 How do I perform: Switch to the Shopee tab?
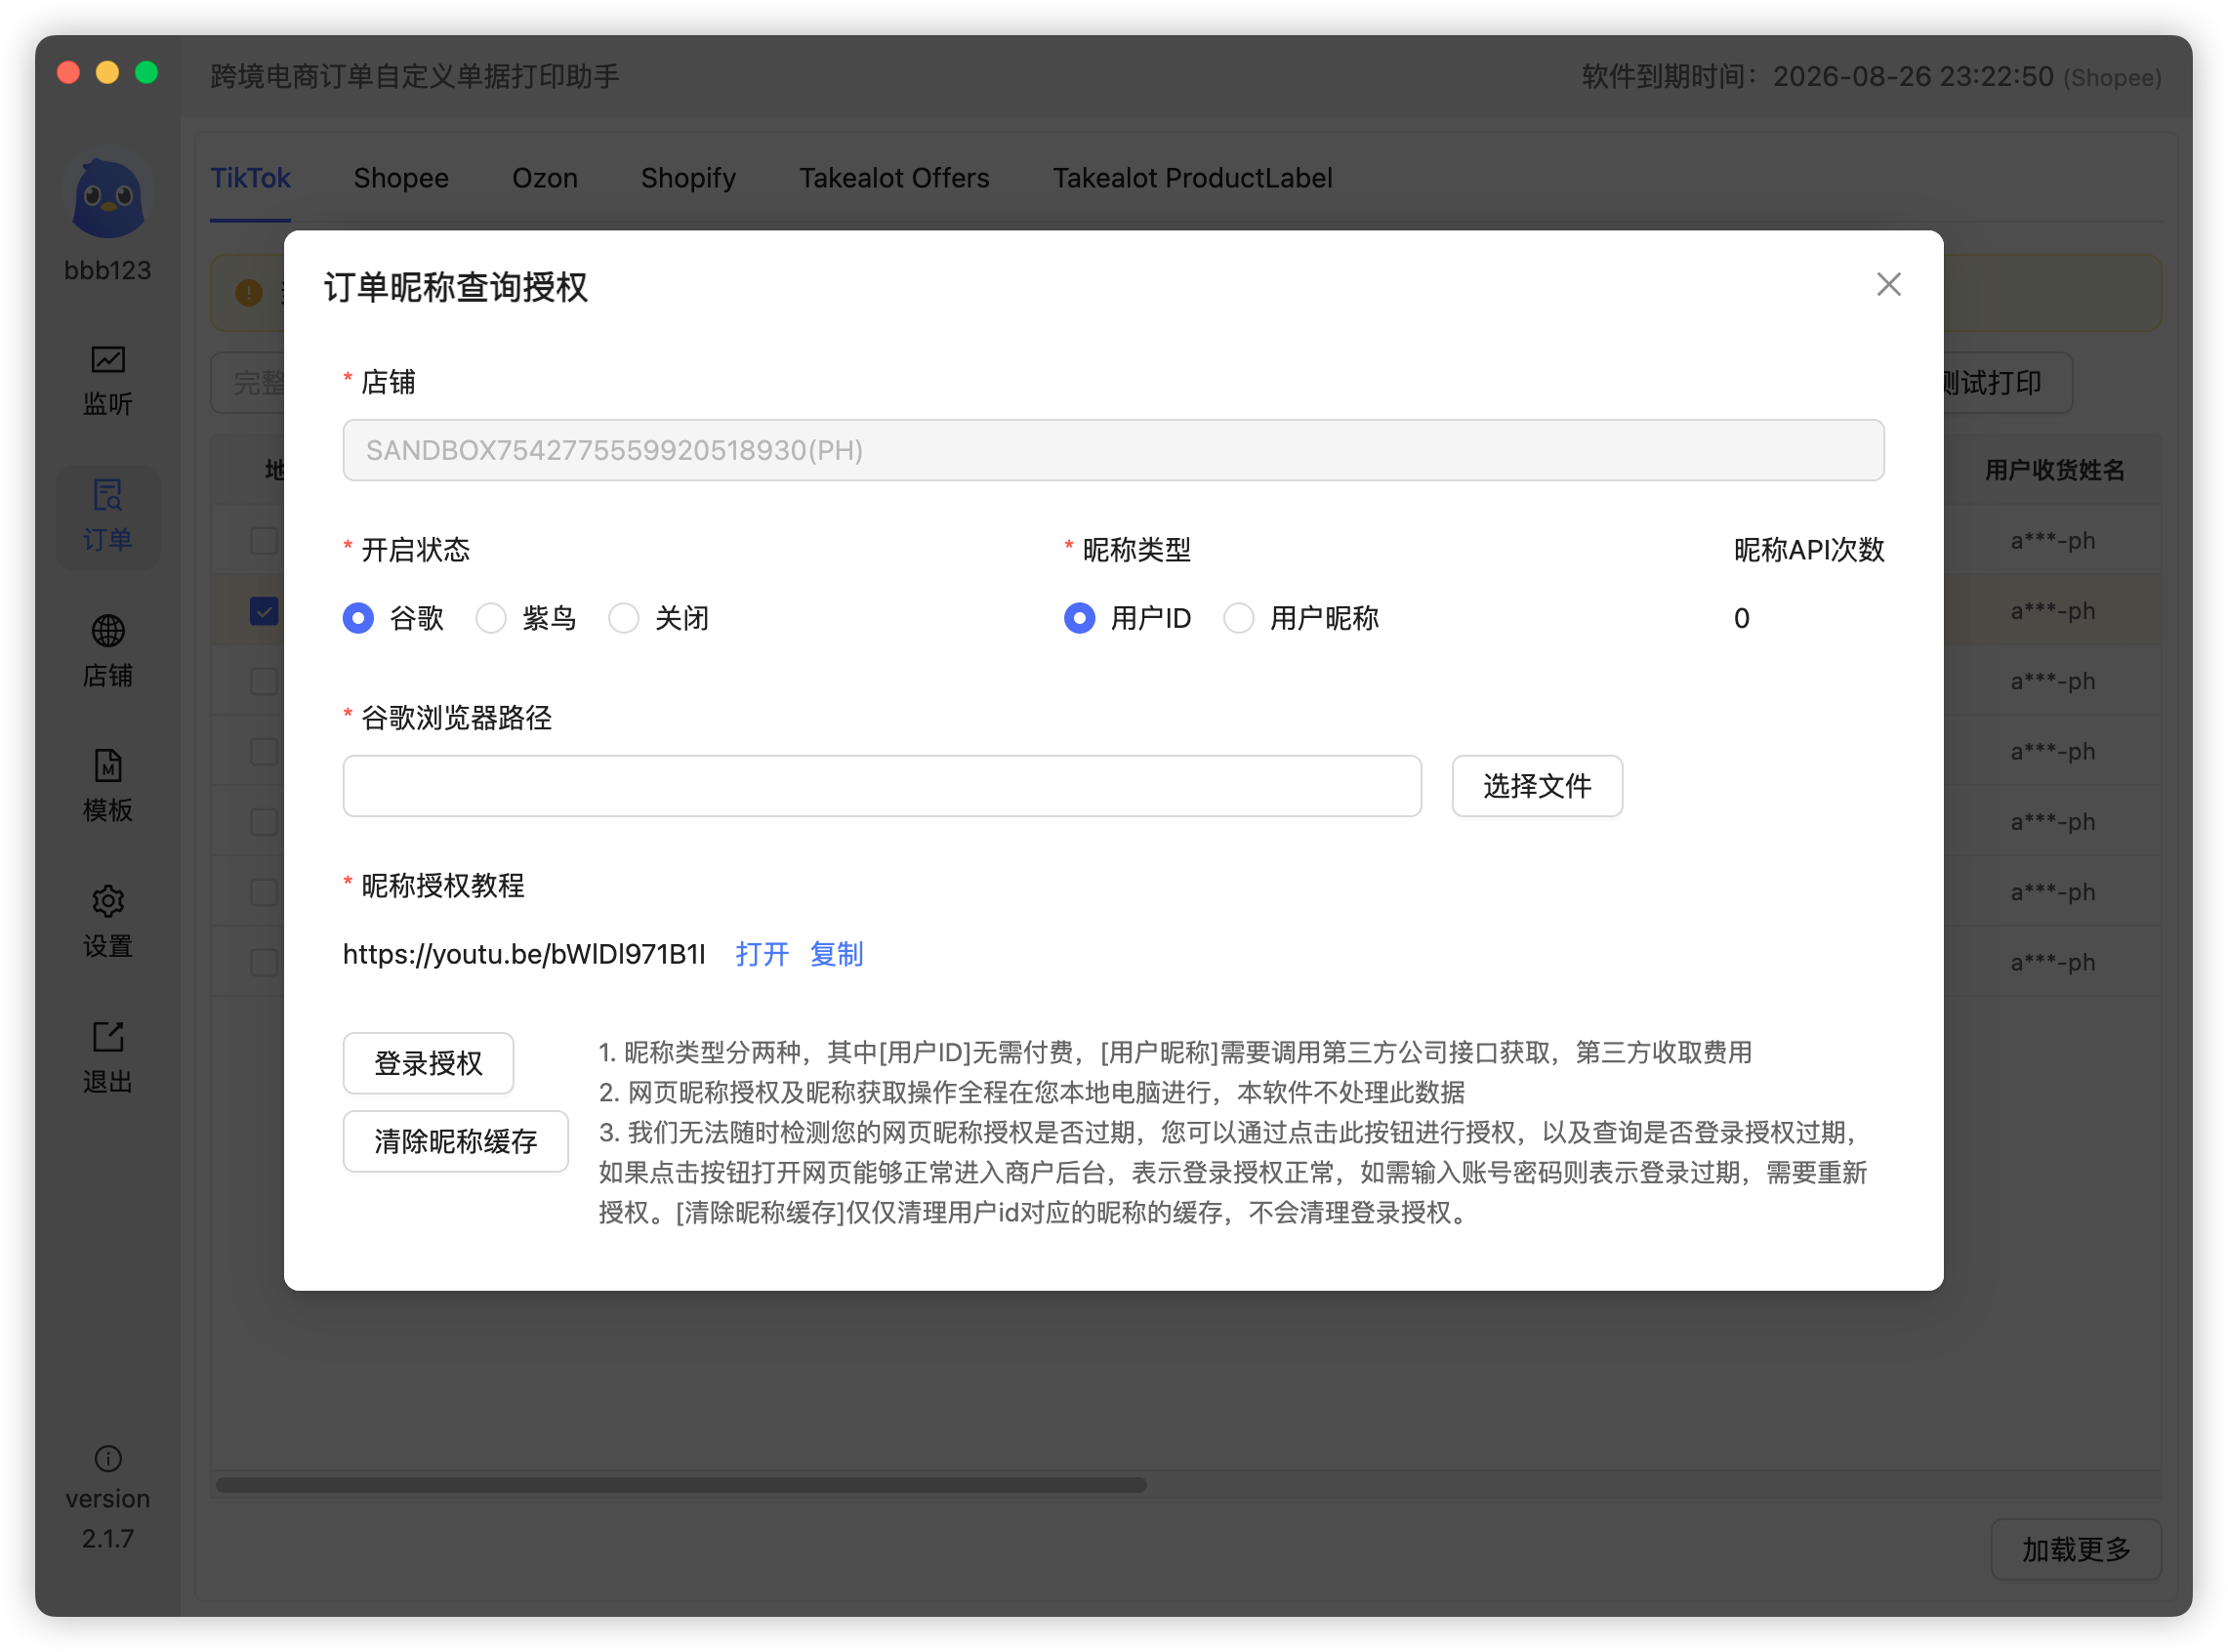coord(401,178)
